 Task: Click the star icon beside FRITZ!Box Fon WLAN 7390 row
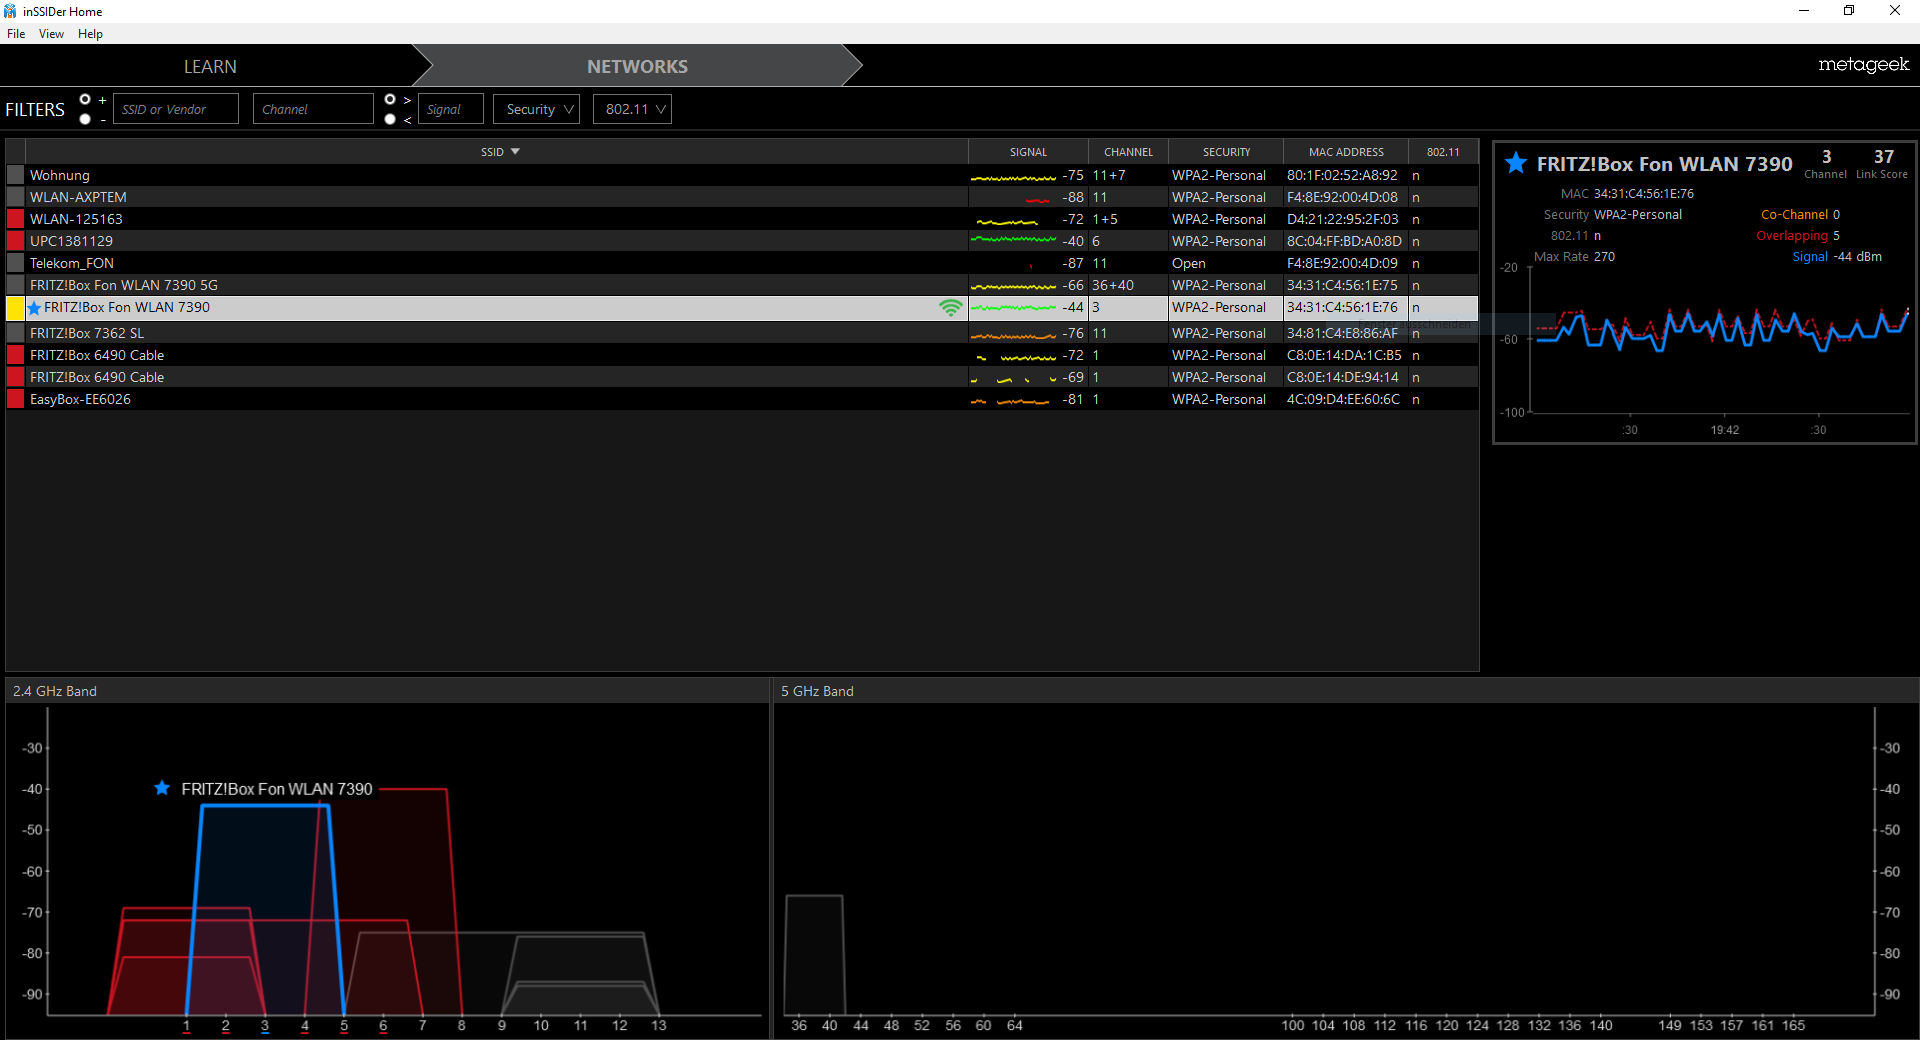(x=35, y=308)
